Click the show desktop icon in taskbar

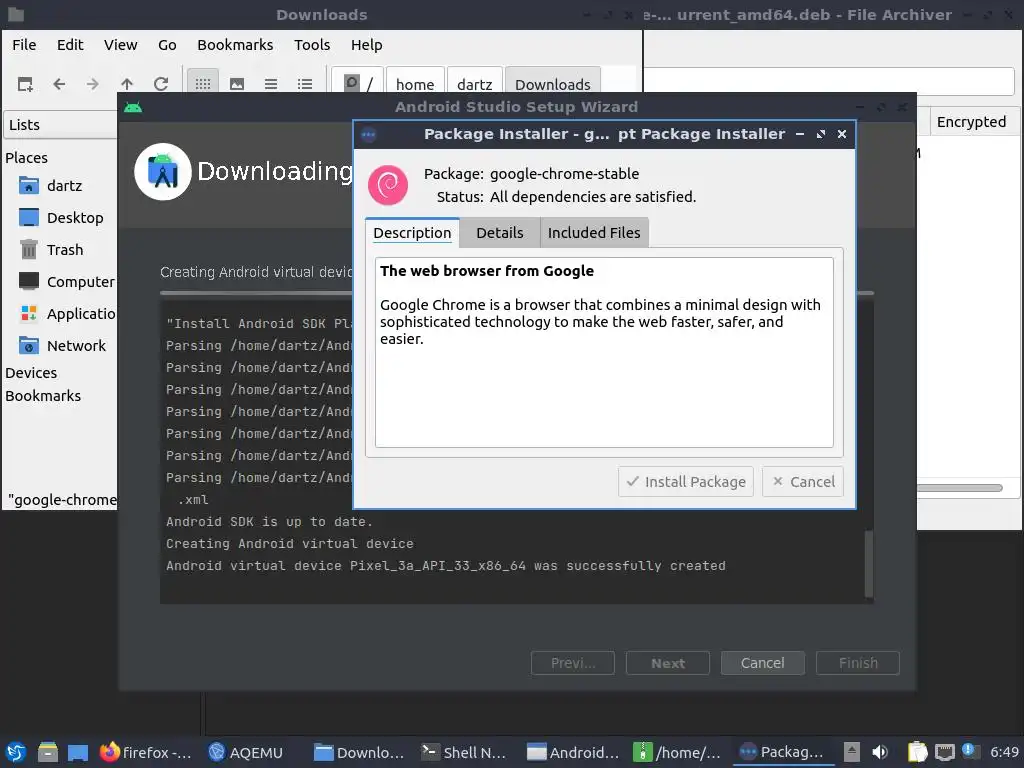point(78,753)
